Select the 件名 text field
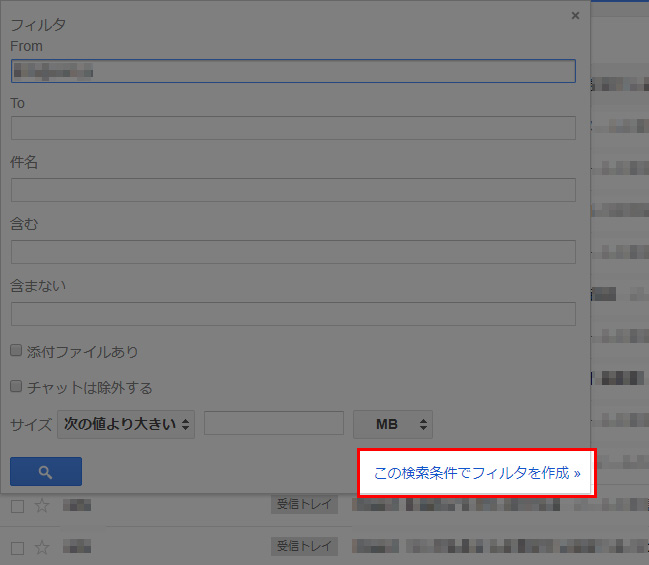The height and width of the screenshot is (565, 649). point(293,190)
